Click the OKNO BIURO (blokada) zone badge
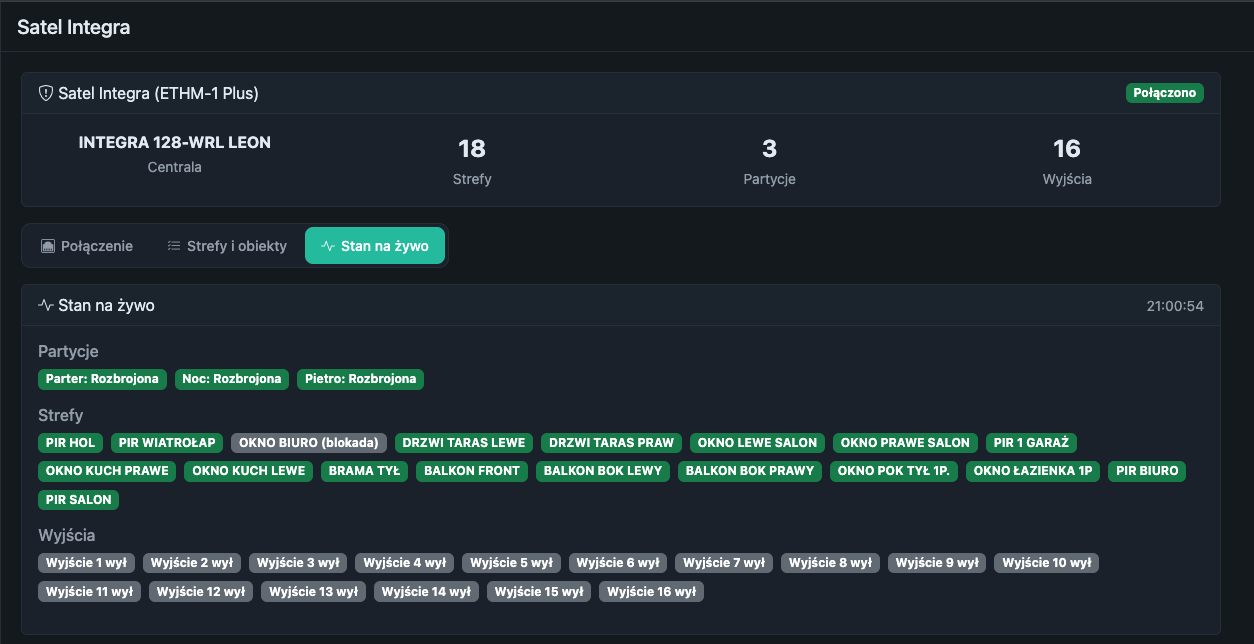 tap(308, 442)
